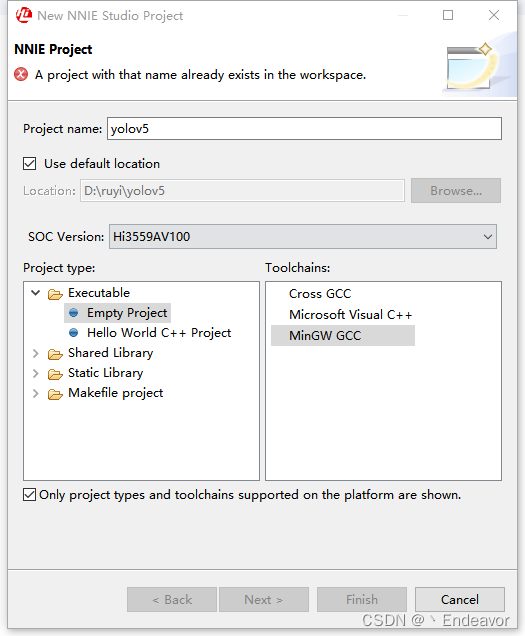Choose the Microsoft Visual C++ toolchain
The height and width of the screenshot is (636, 525).
(x=351, y=315)
